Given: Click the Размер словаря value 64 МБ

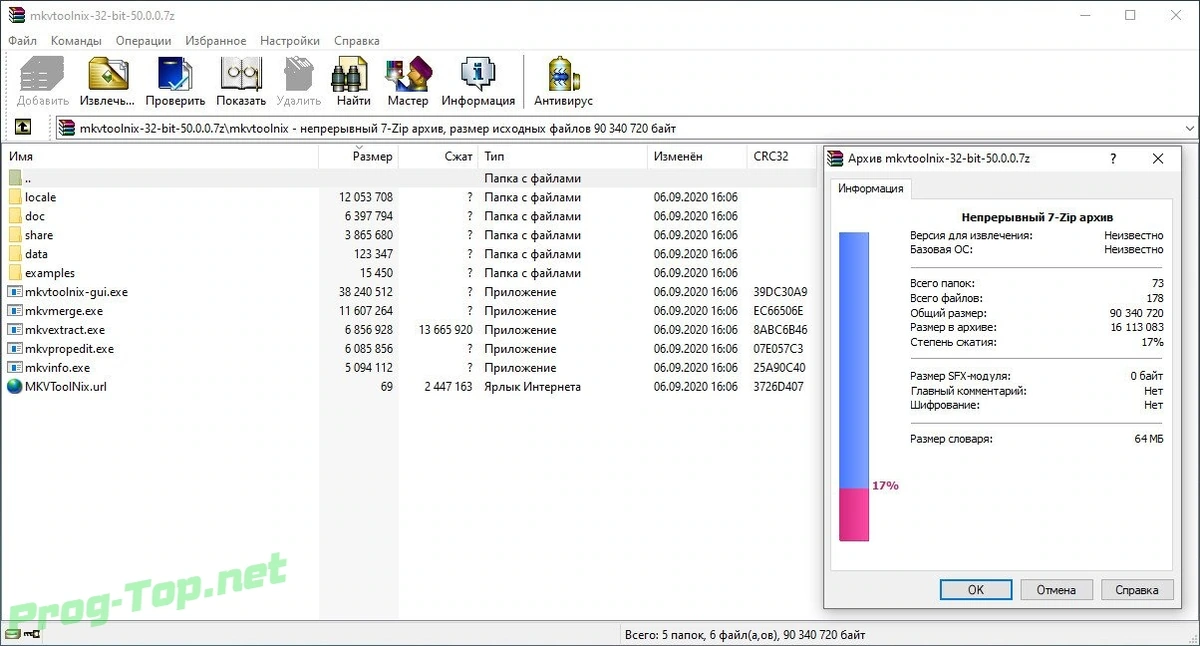Looking at the screenshot, I should pyautogui.click(x=1149, y=439).
